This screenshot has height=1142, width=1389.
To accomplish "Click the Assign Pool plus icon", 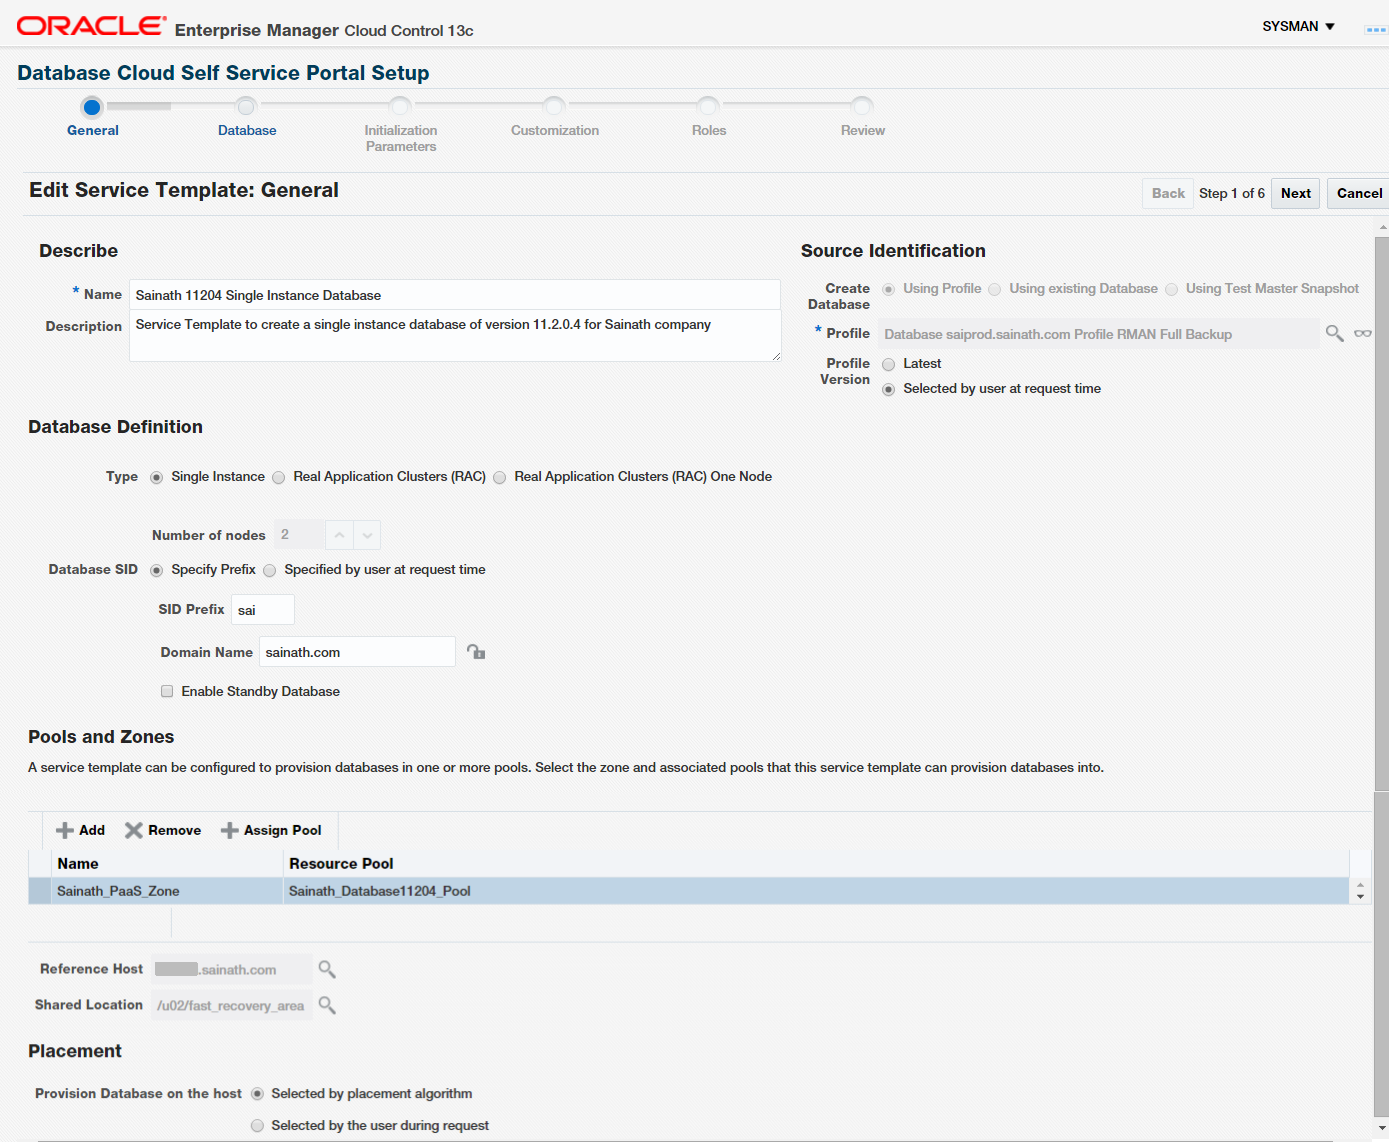I will (x=229, y=830).
